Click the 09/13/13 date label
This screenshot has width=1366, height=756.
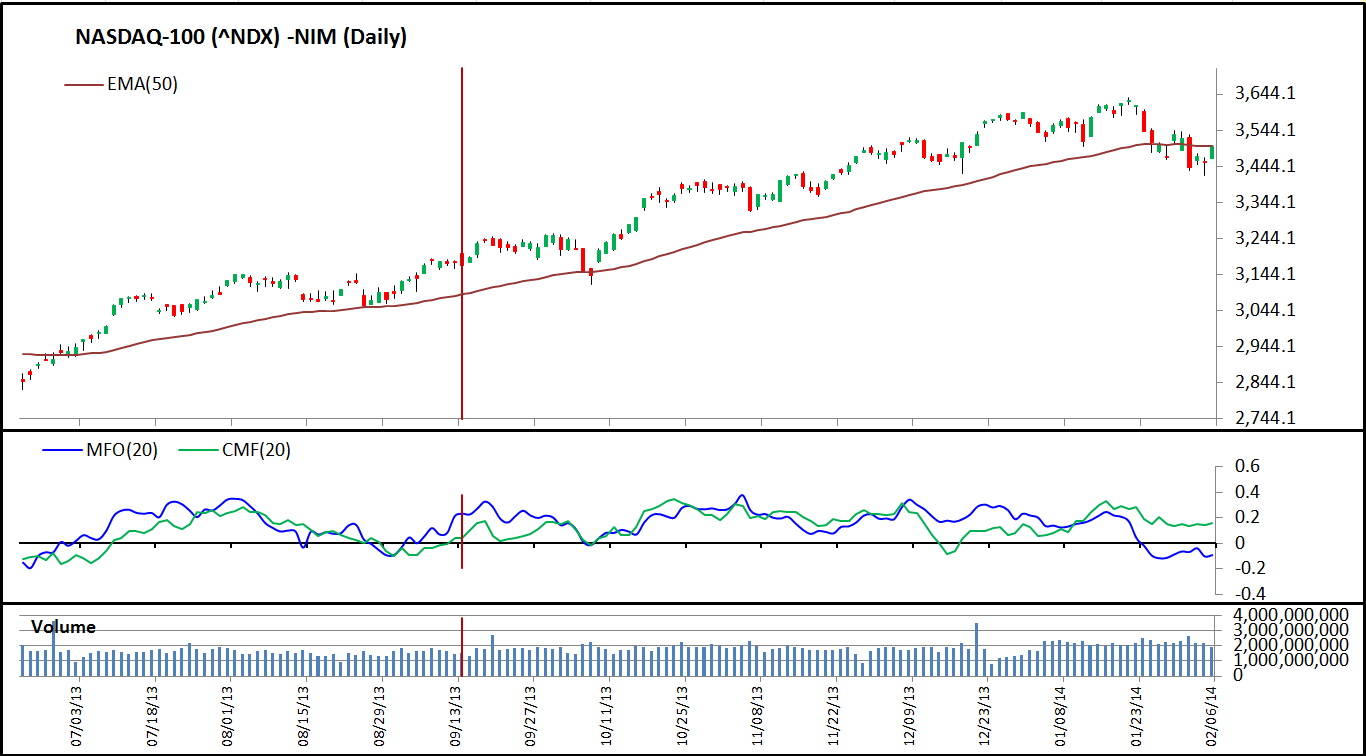click(457, 715)
